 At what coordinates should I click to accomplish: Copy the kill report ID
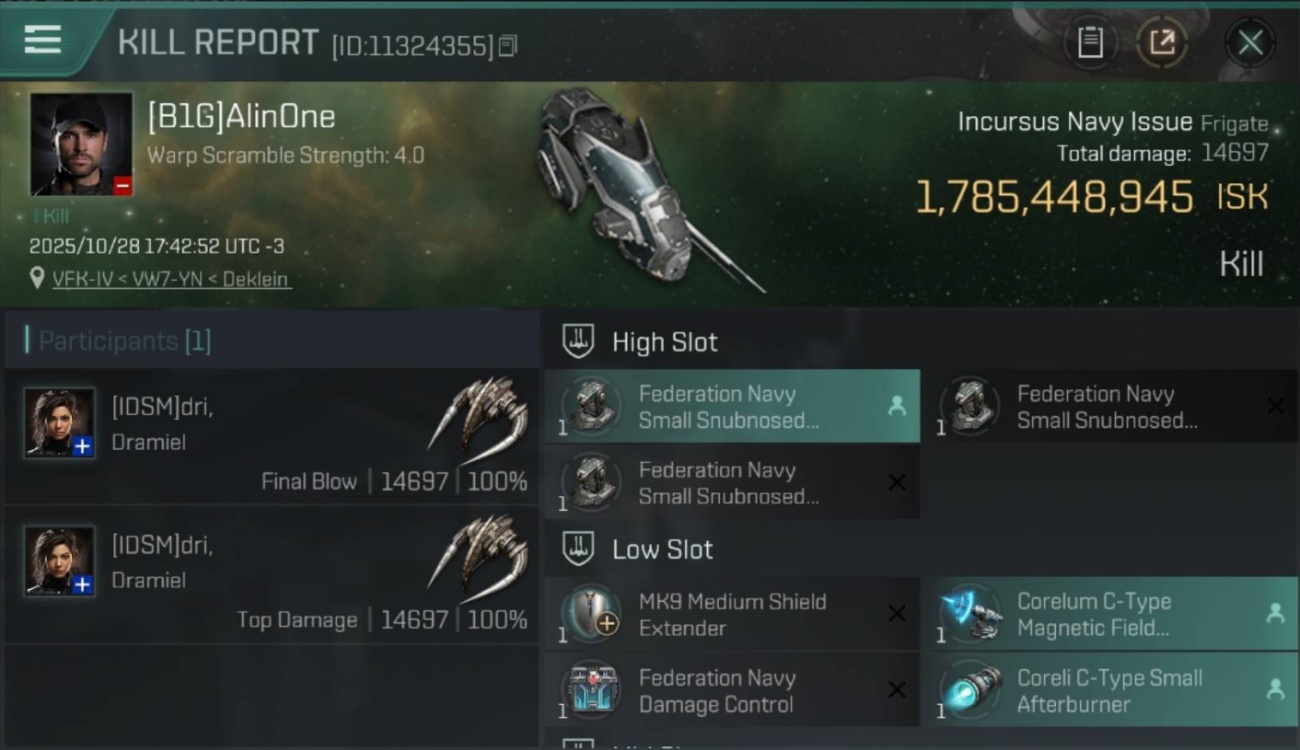[x=508, y=46]
